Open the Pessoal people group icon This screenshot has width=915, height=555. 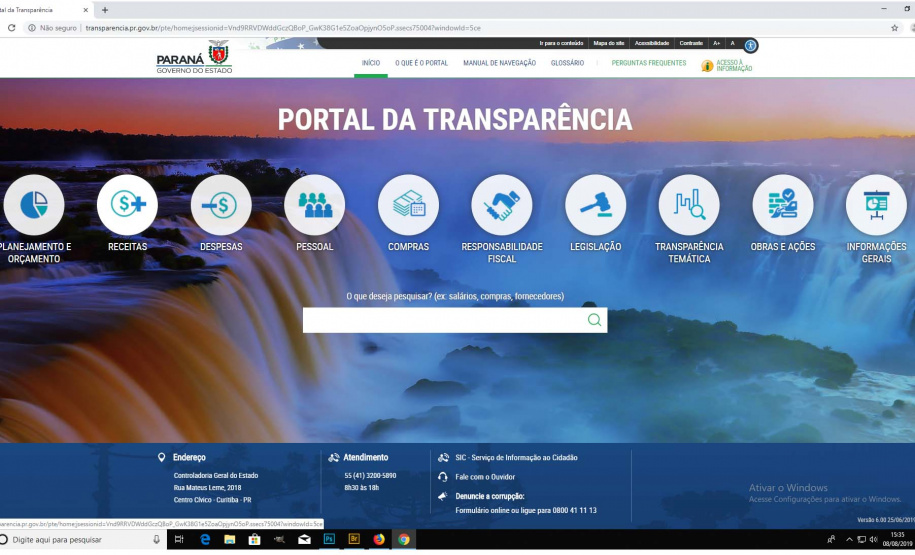point(315,205)
